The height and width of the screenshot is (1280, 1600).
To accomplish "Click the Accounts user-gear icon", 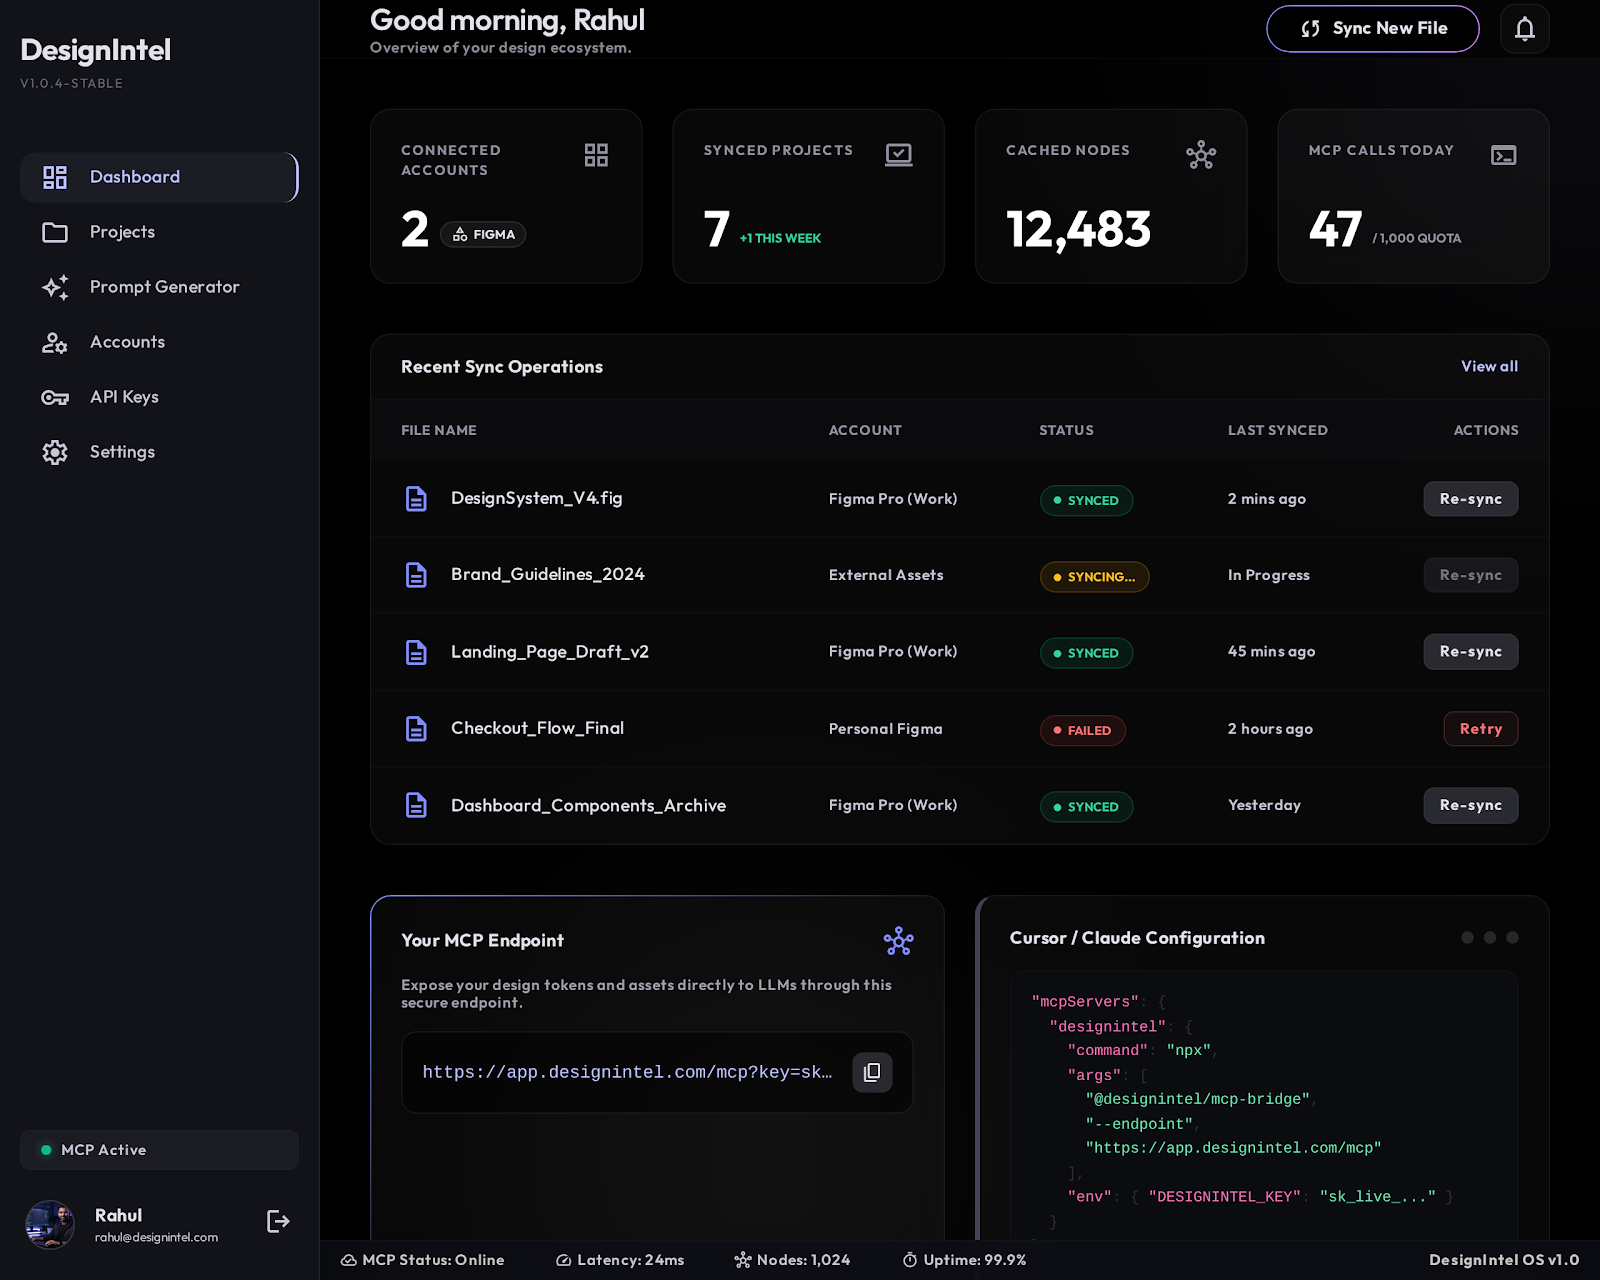I will 55,343.
